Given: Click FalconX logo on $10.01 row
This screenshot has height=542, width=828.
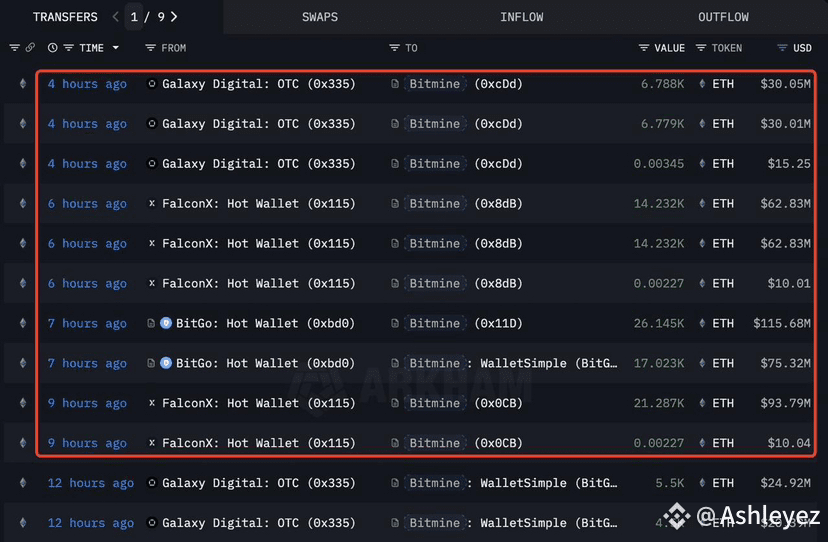Looking at the screenshot, I should [x=152, y=283].
